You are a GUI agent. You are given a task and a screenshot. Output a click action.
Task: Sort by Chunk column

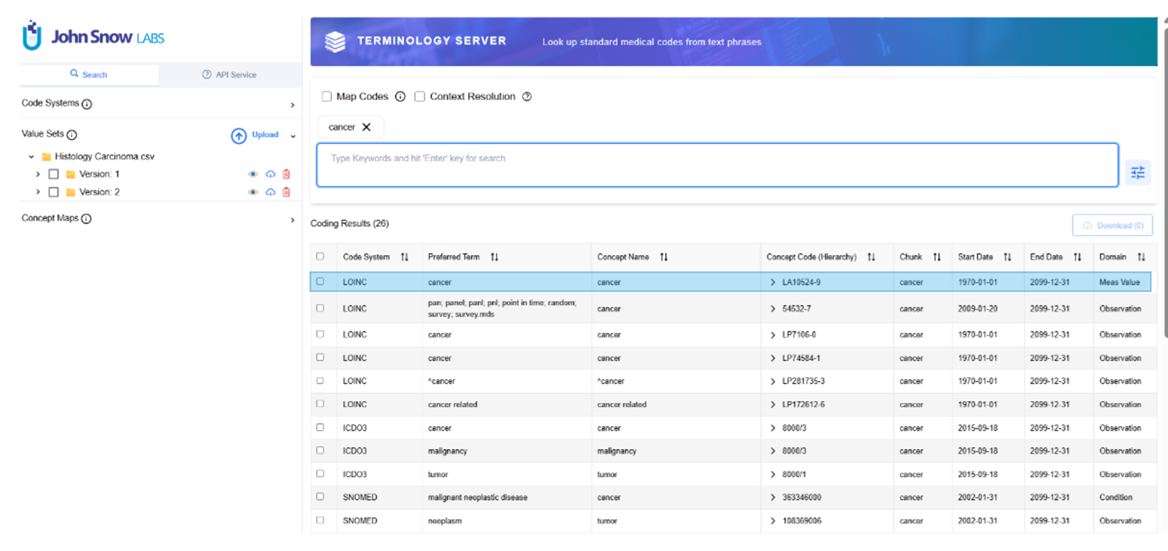coord(937,257)
